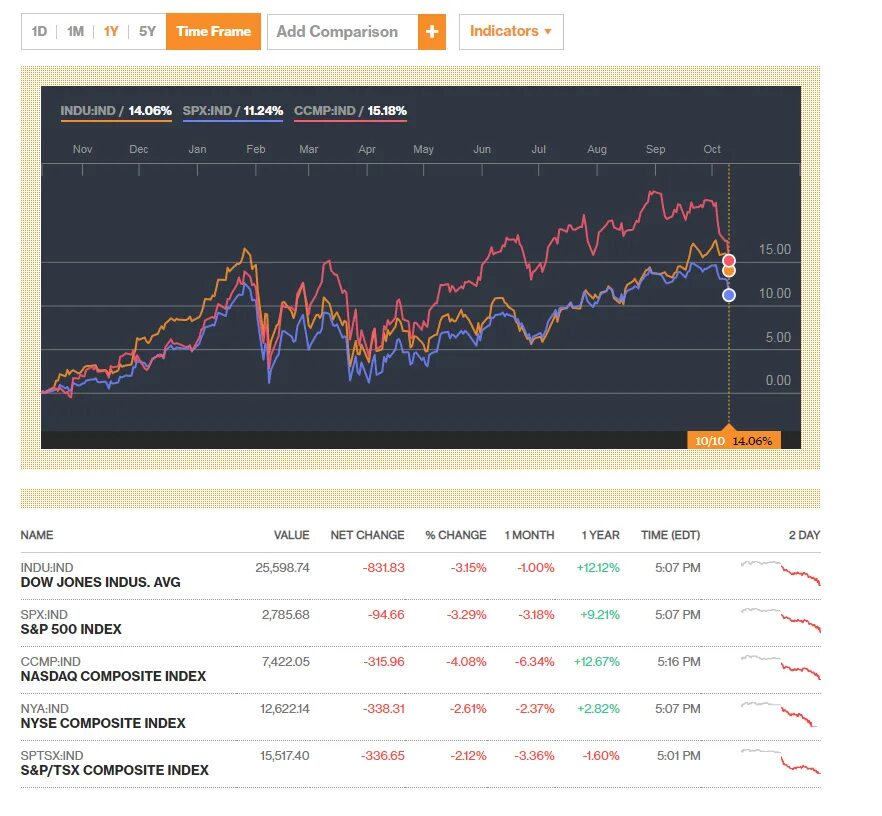Viewport: 882px width, 816px height.
Task: Click the S&P 500 value 2,785.68
Action: pyautogui.click(x=285, y=615)
